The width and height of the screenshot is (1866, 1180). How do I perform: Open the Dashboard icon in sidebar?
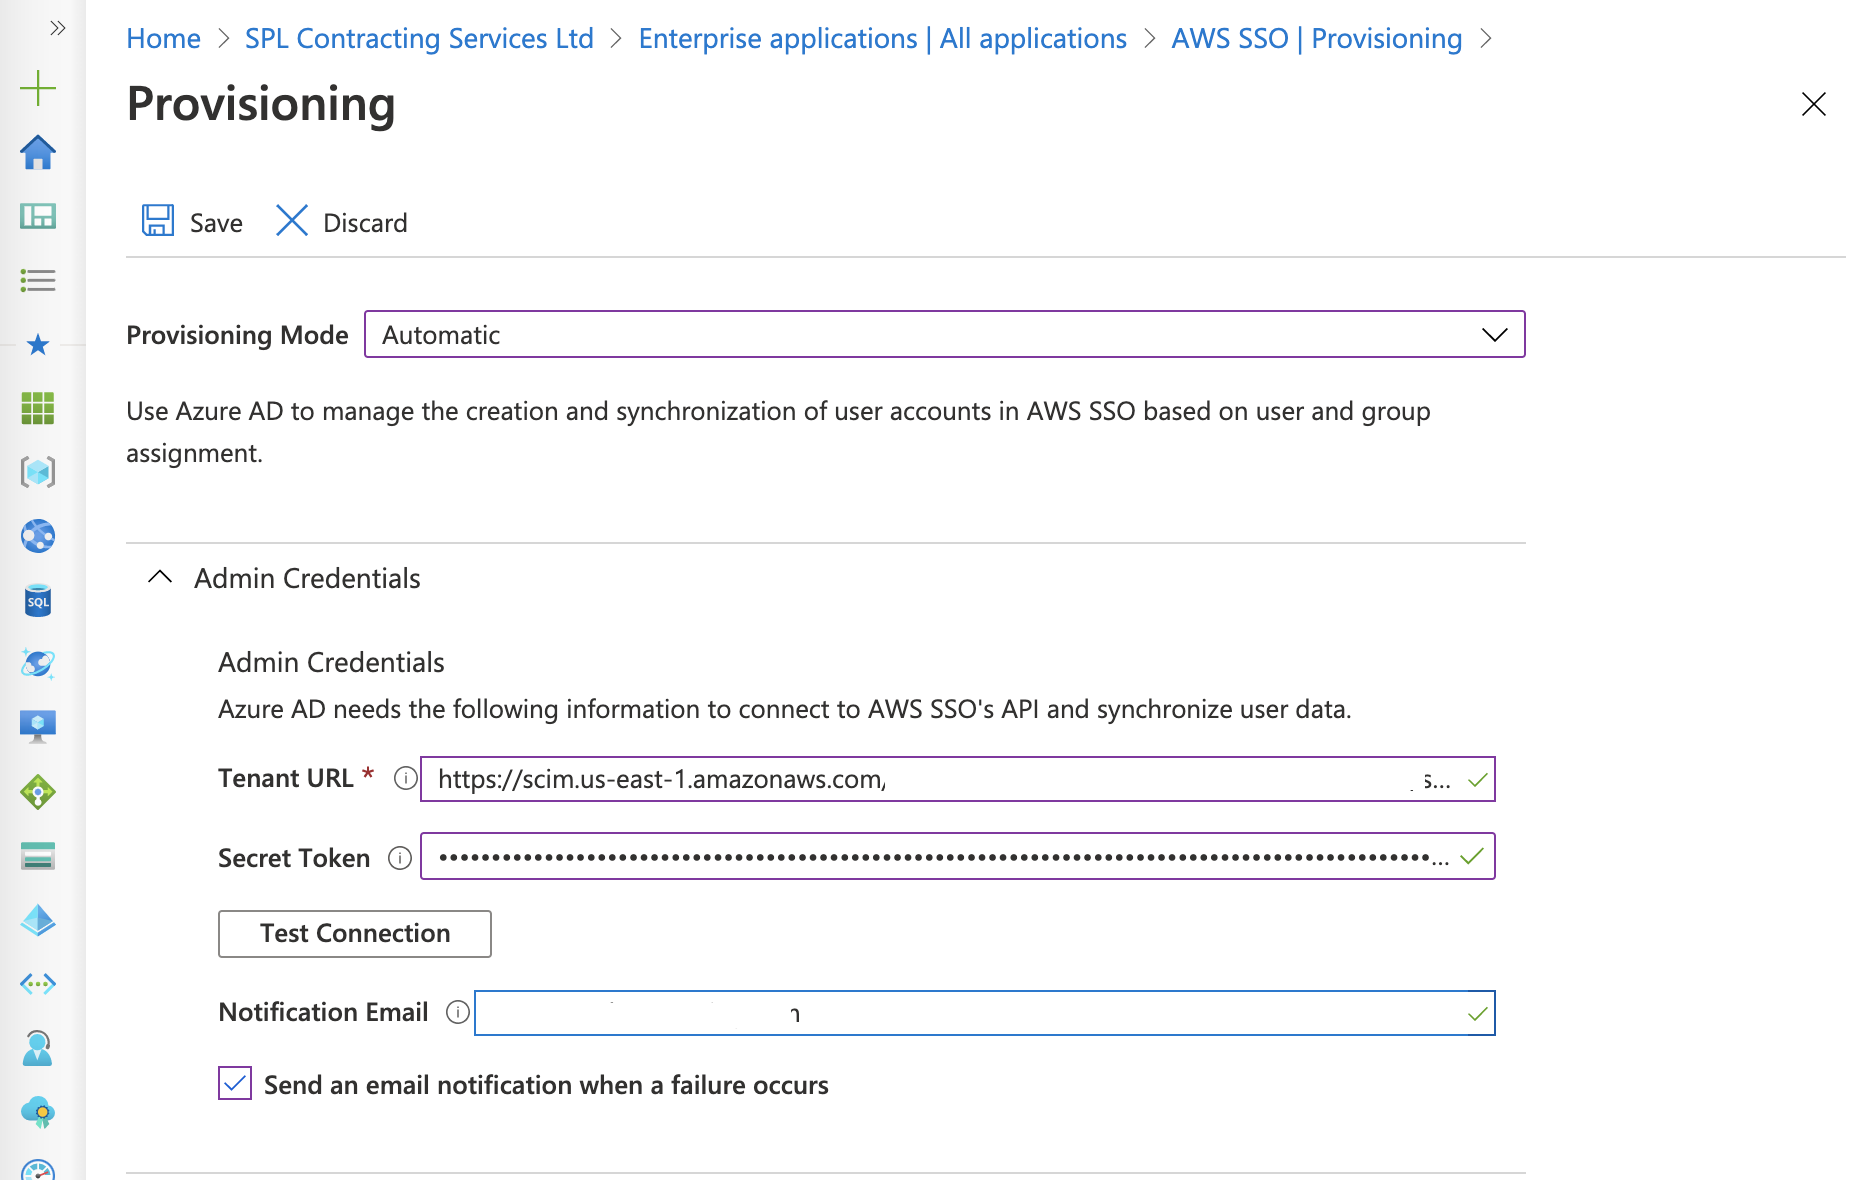(38, 216)
